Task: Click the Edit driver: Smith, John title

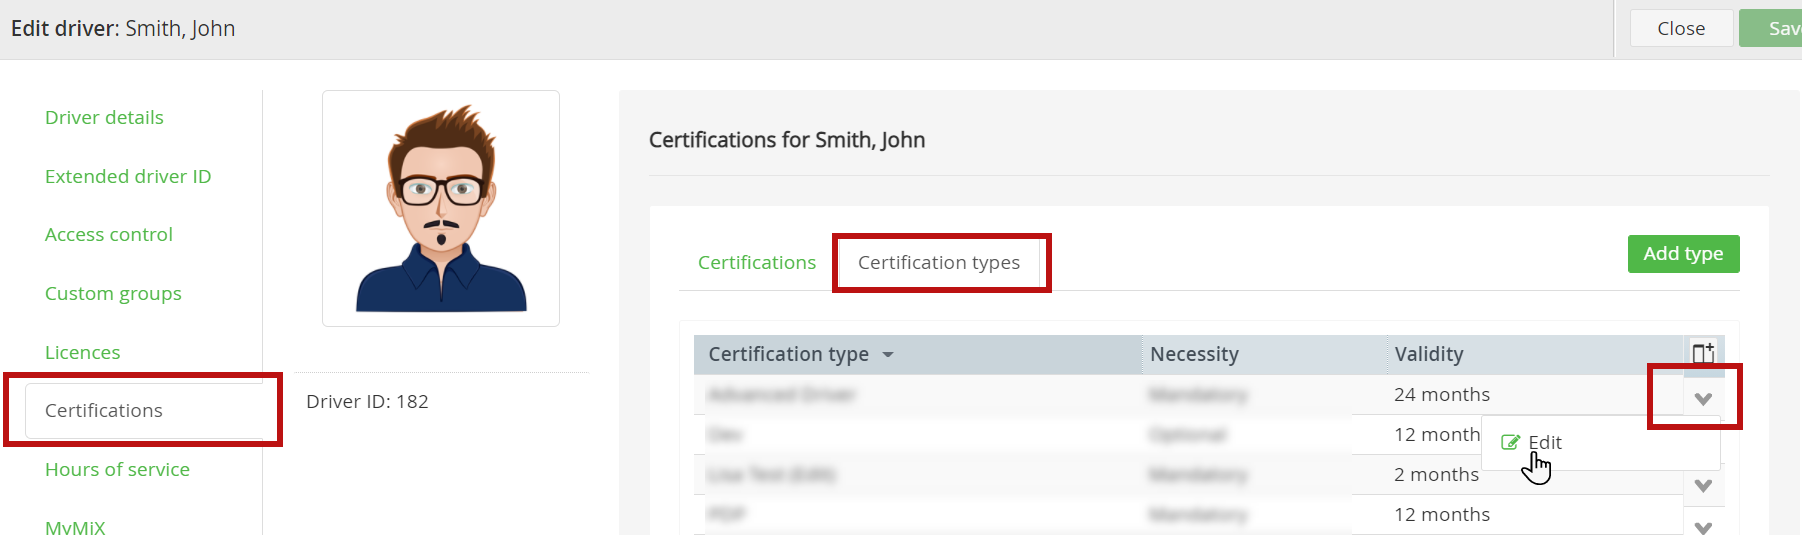Action: [x=123, y=28]
